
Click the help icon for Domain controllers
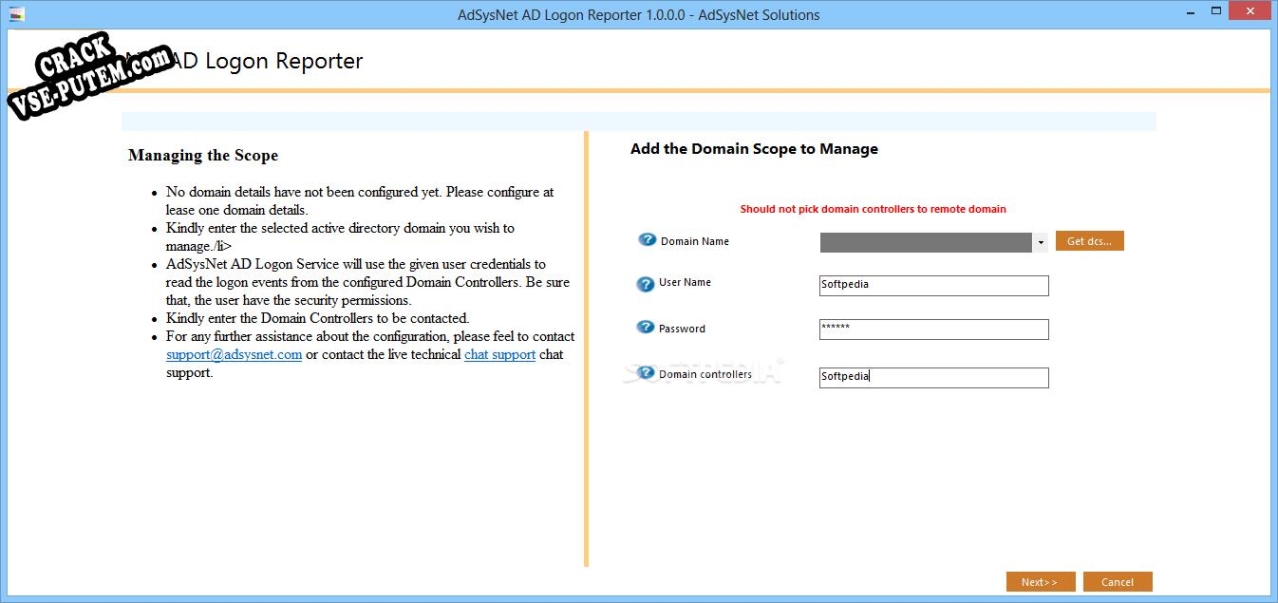point(645,374)
